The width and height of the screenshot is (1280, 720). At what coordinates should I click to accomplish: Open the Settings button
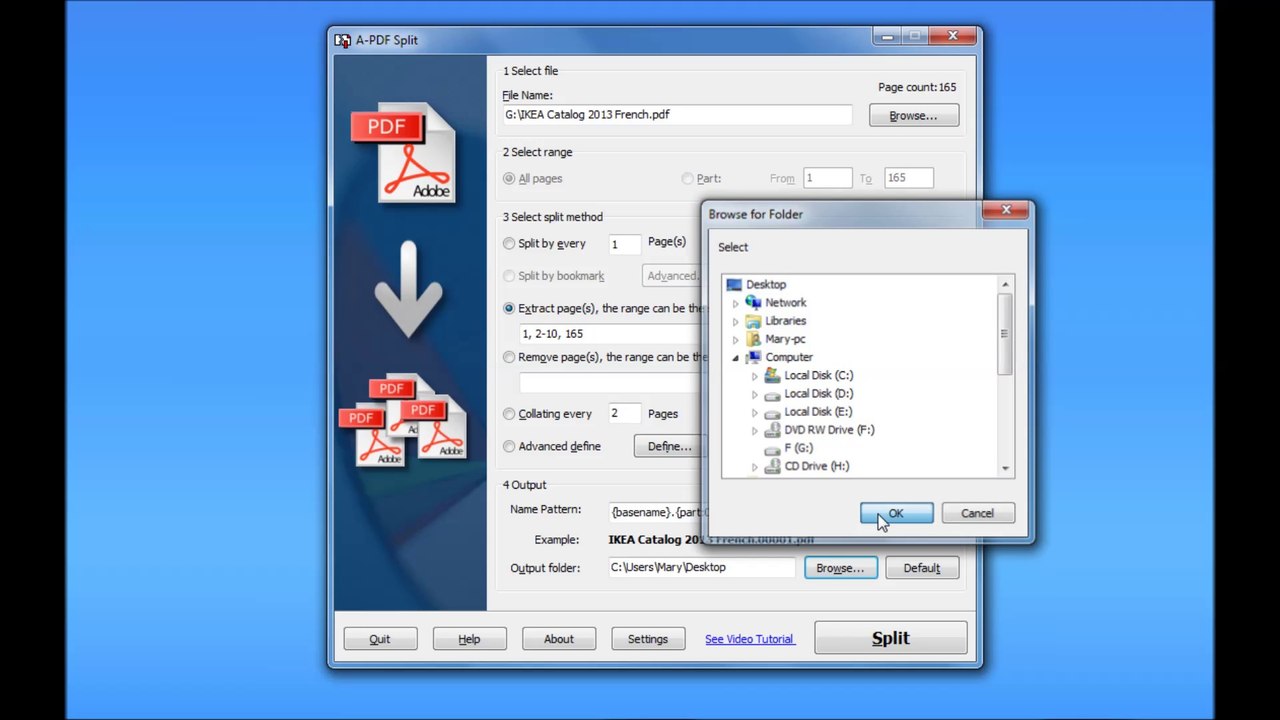[x=648, y=639]
